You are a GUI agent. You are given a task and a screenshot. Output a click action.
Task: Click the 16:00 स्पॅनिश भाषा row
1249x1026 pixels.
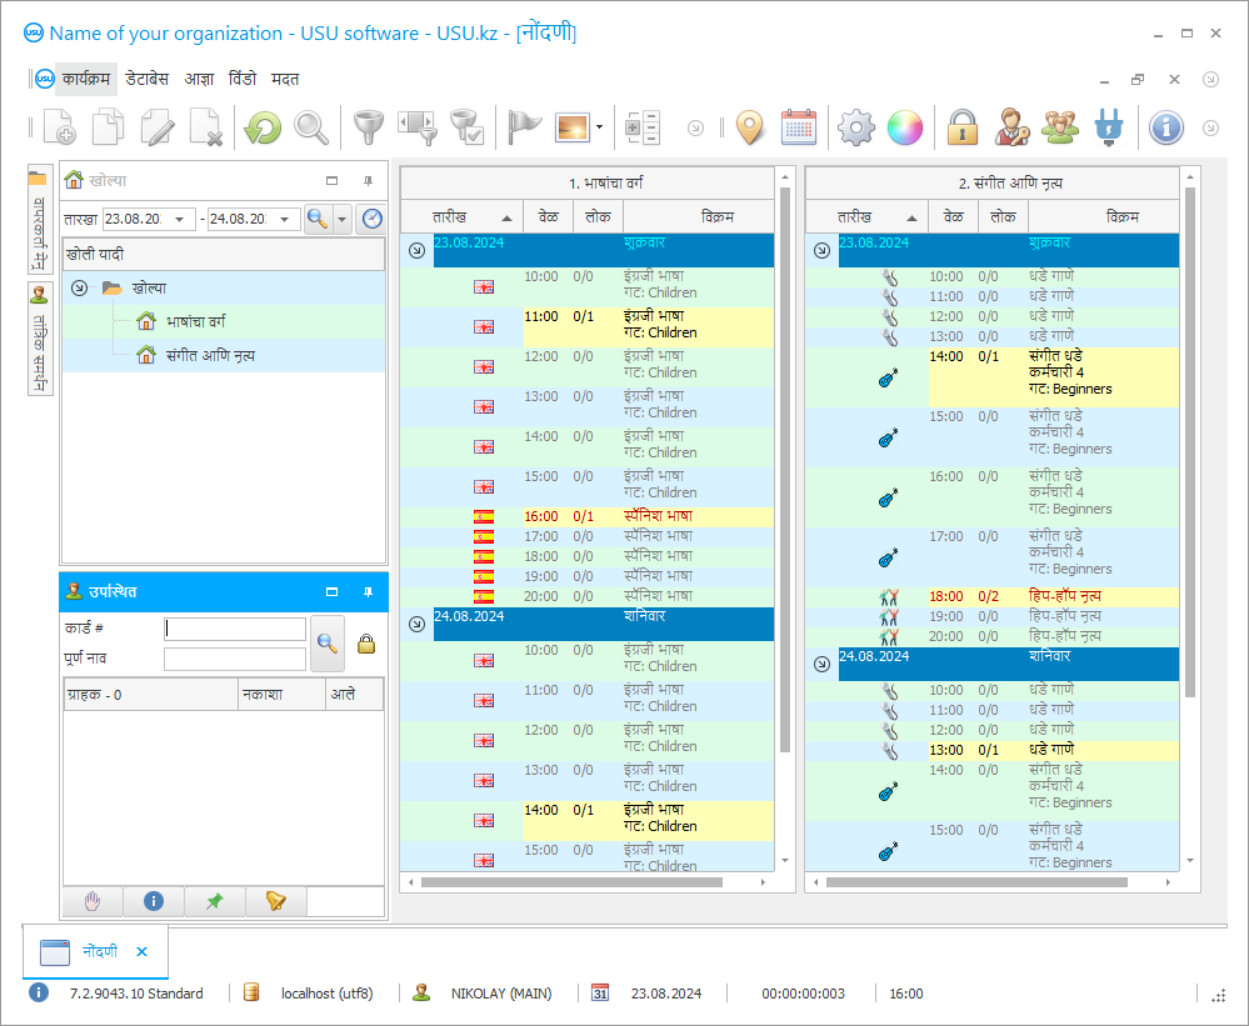point(587,517)
